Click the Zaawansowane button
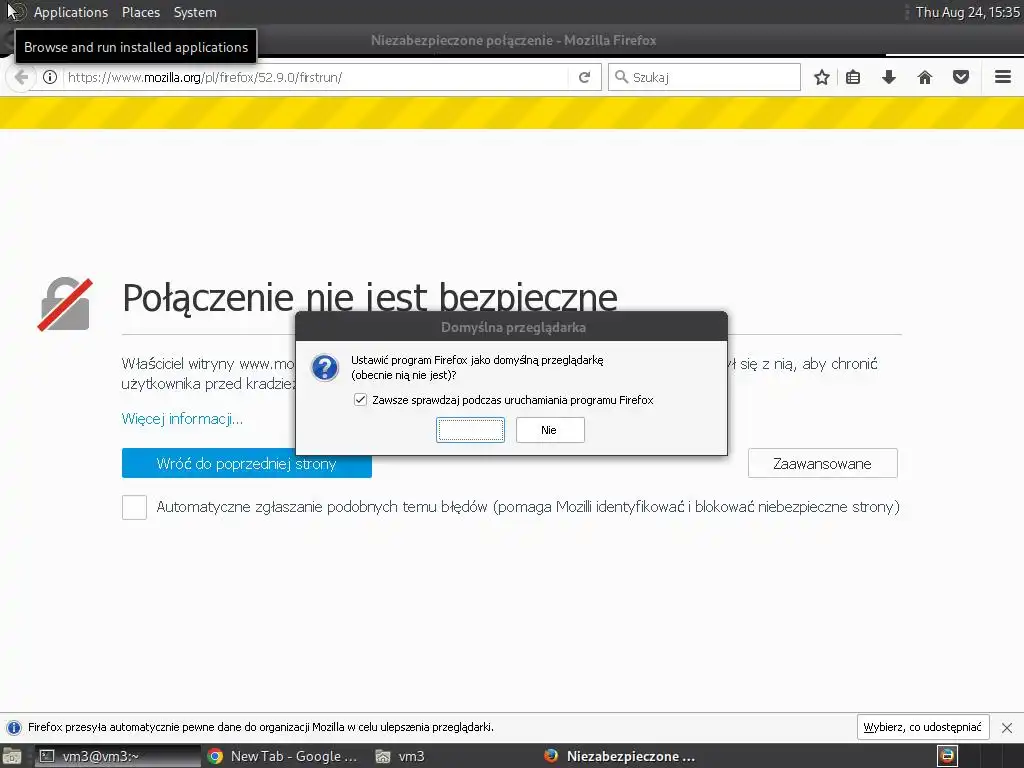Viewport: 1024px width, 768px height. (x=822, y=463)
